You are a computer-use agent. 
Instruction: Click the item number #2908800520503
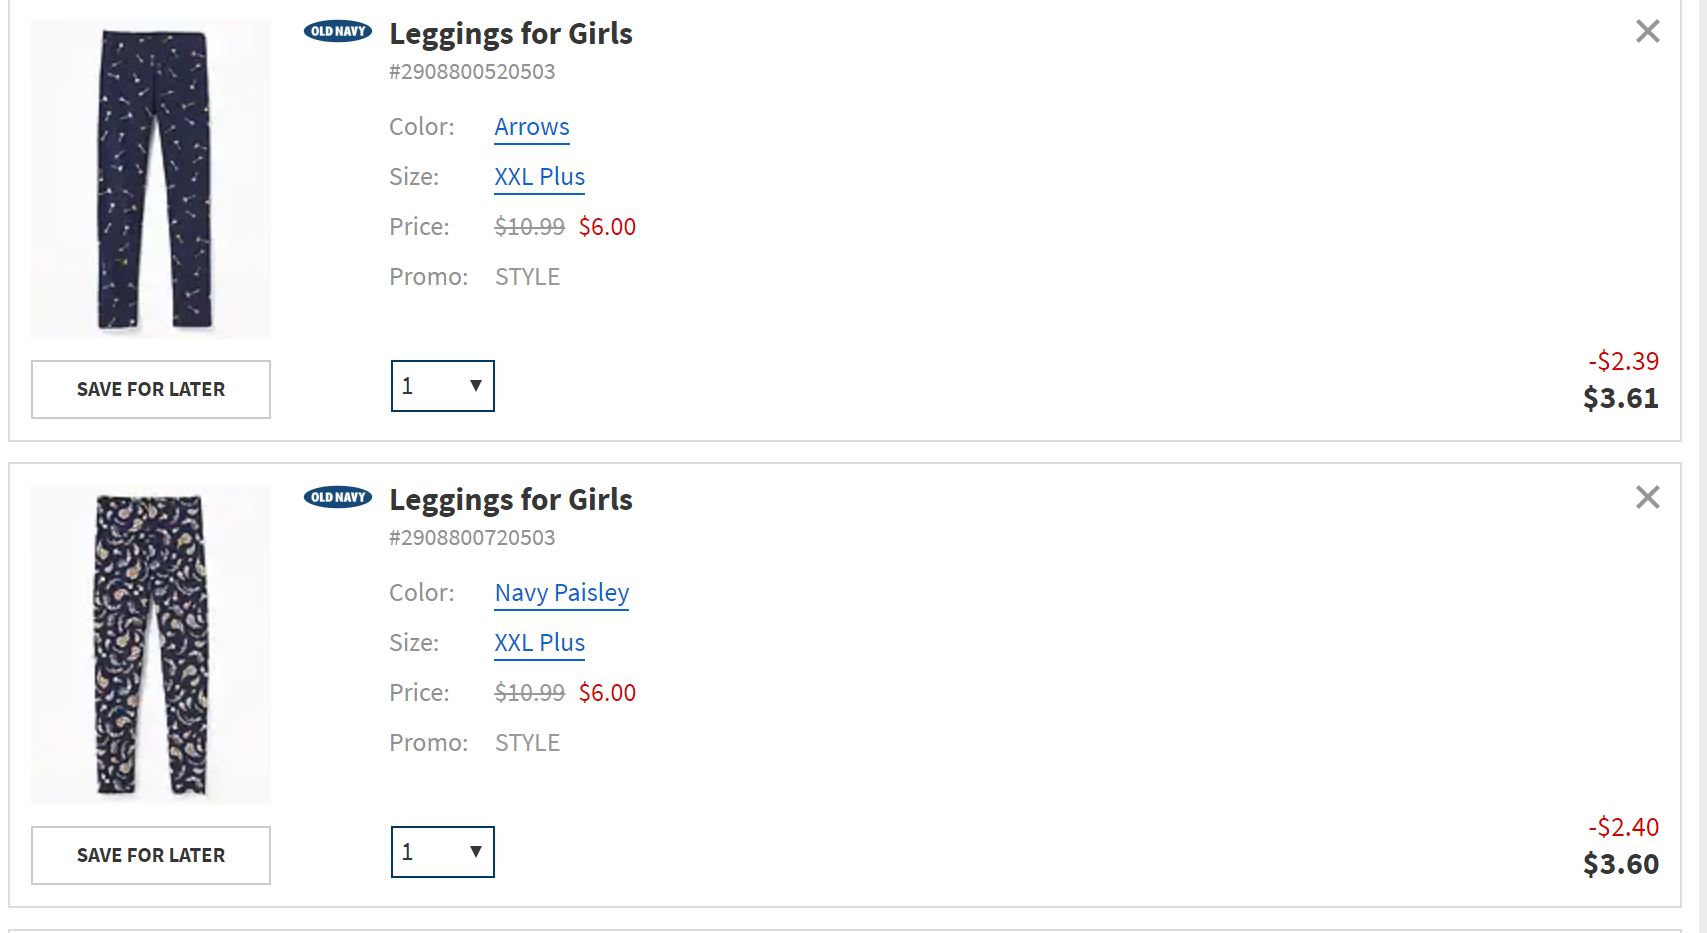(471, 72)
